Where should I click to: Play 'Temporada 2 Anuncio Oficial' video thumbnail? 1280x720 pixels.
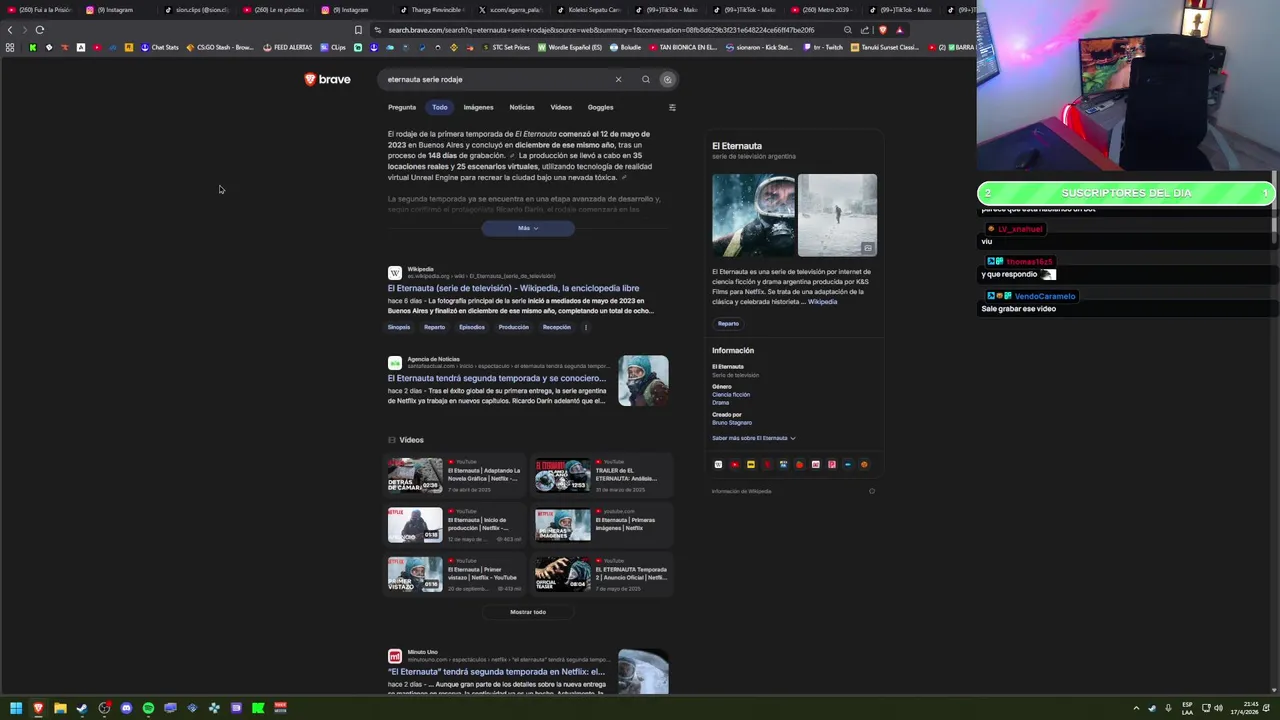pyautogui.click(x=563, y=575)
